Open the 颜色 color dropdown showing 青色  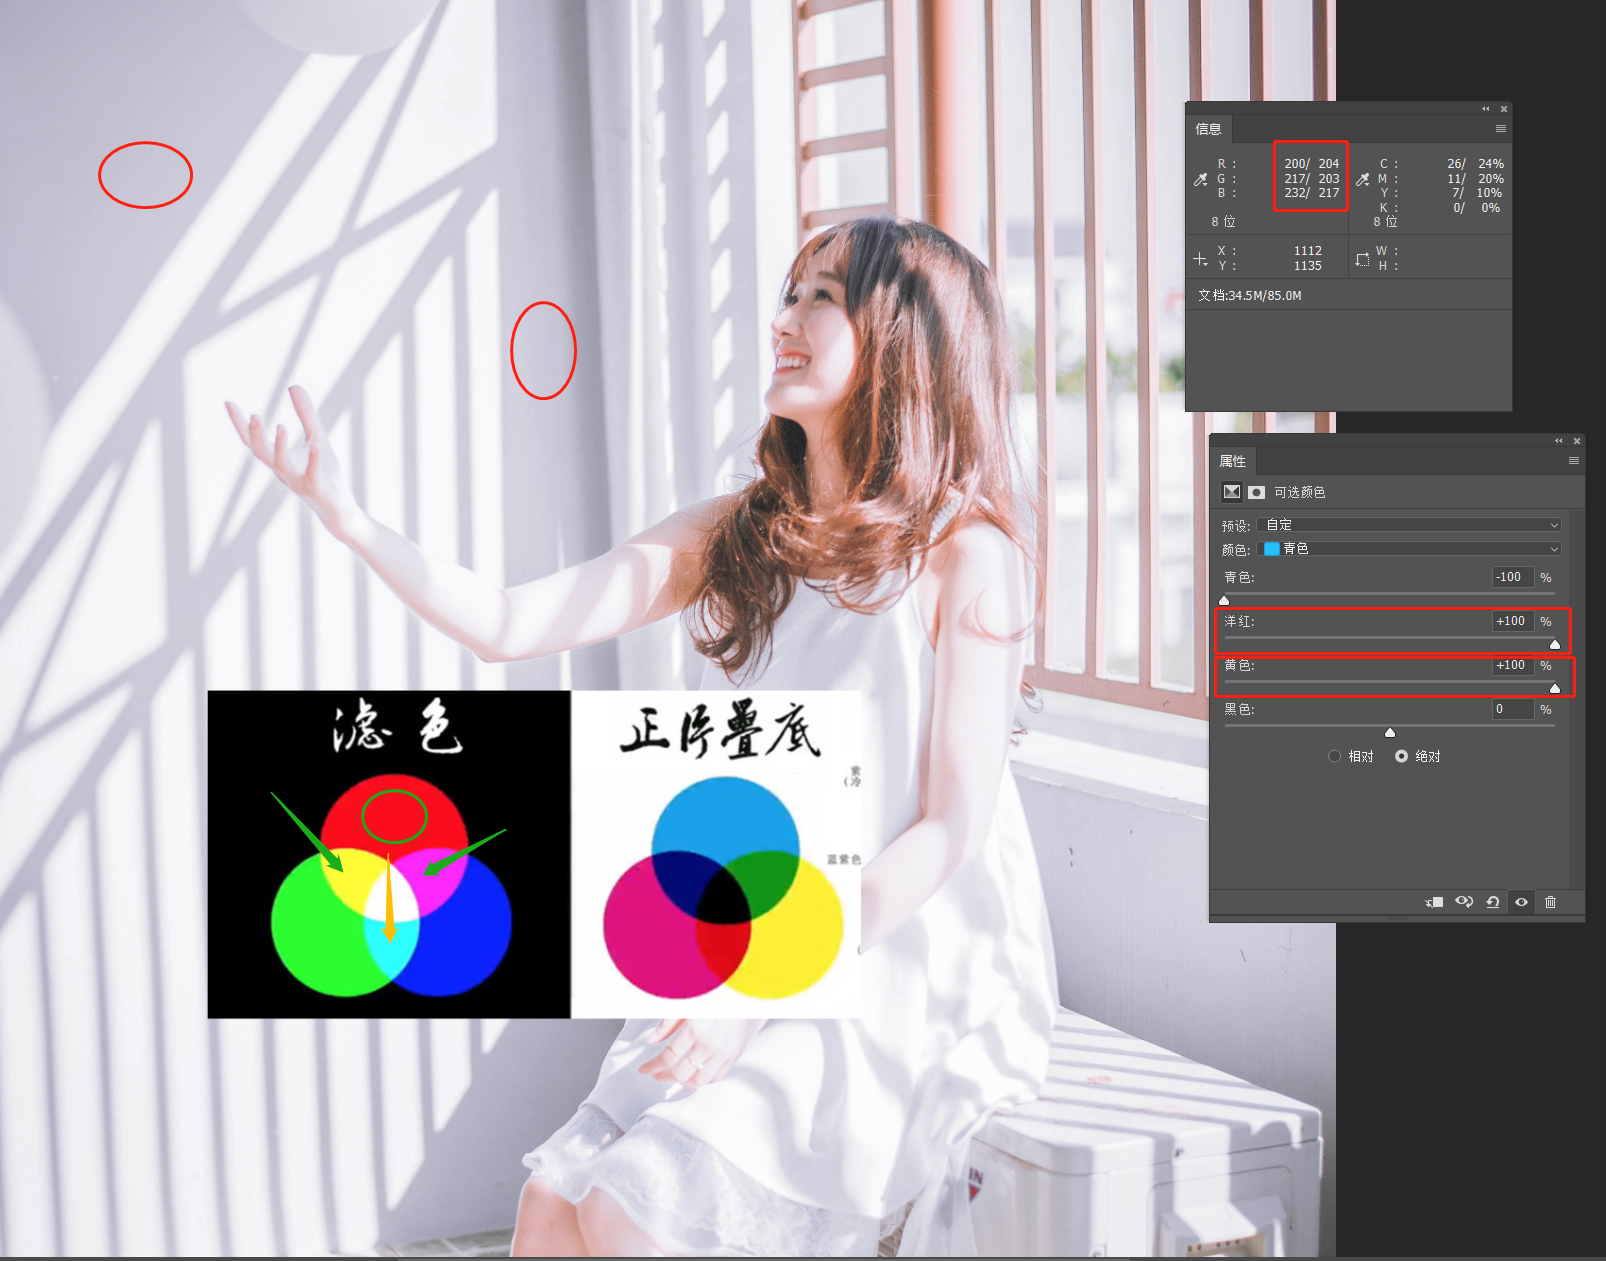point(1408,549)
